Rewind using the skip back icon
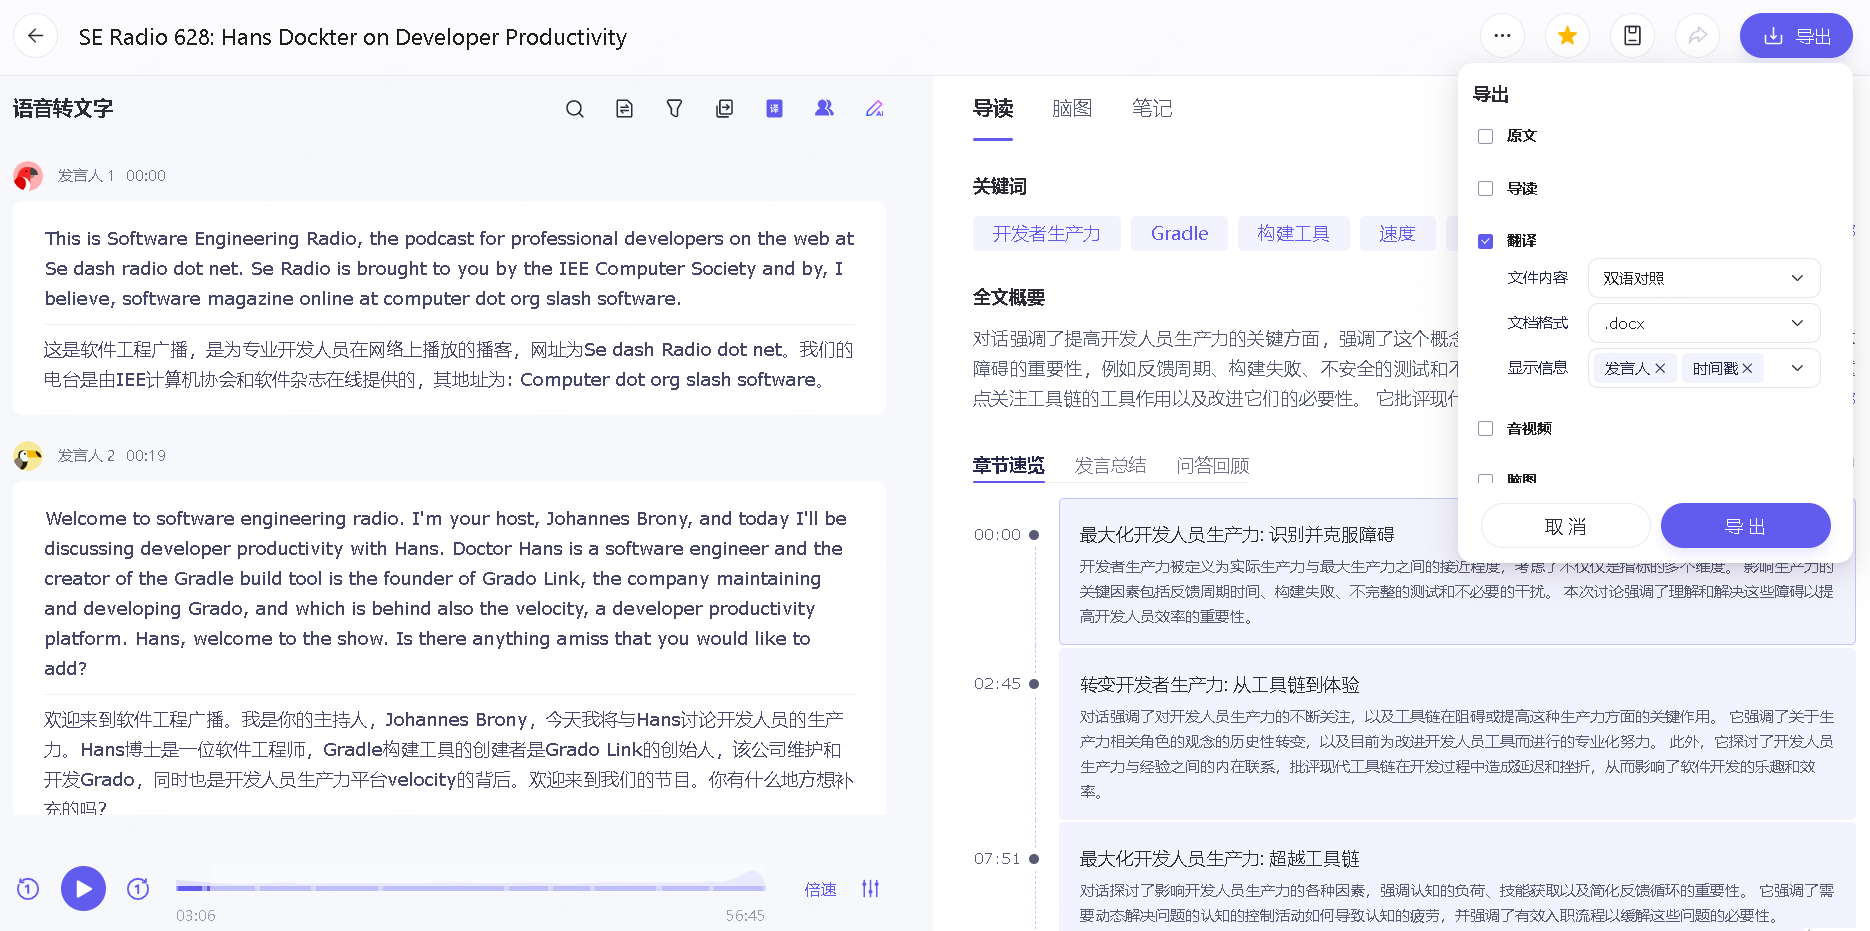The height and width of the screenshot is (931, 1870). pyautogui.click(x=28, y=888)
